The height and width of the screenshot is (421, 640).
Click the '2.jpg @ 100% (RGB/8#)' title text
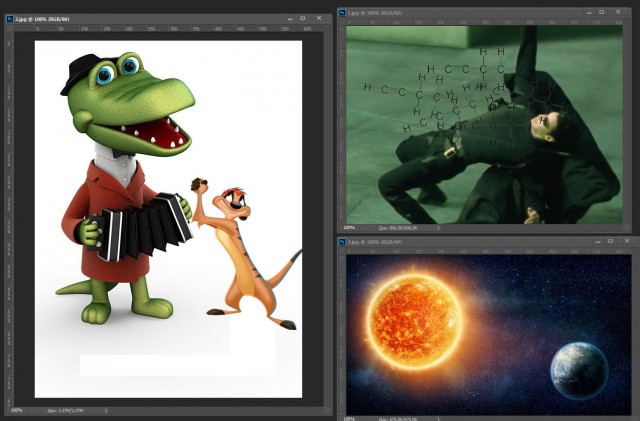point(42,19)
